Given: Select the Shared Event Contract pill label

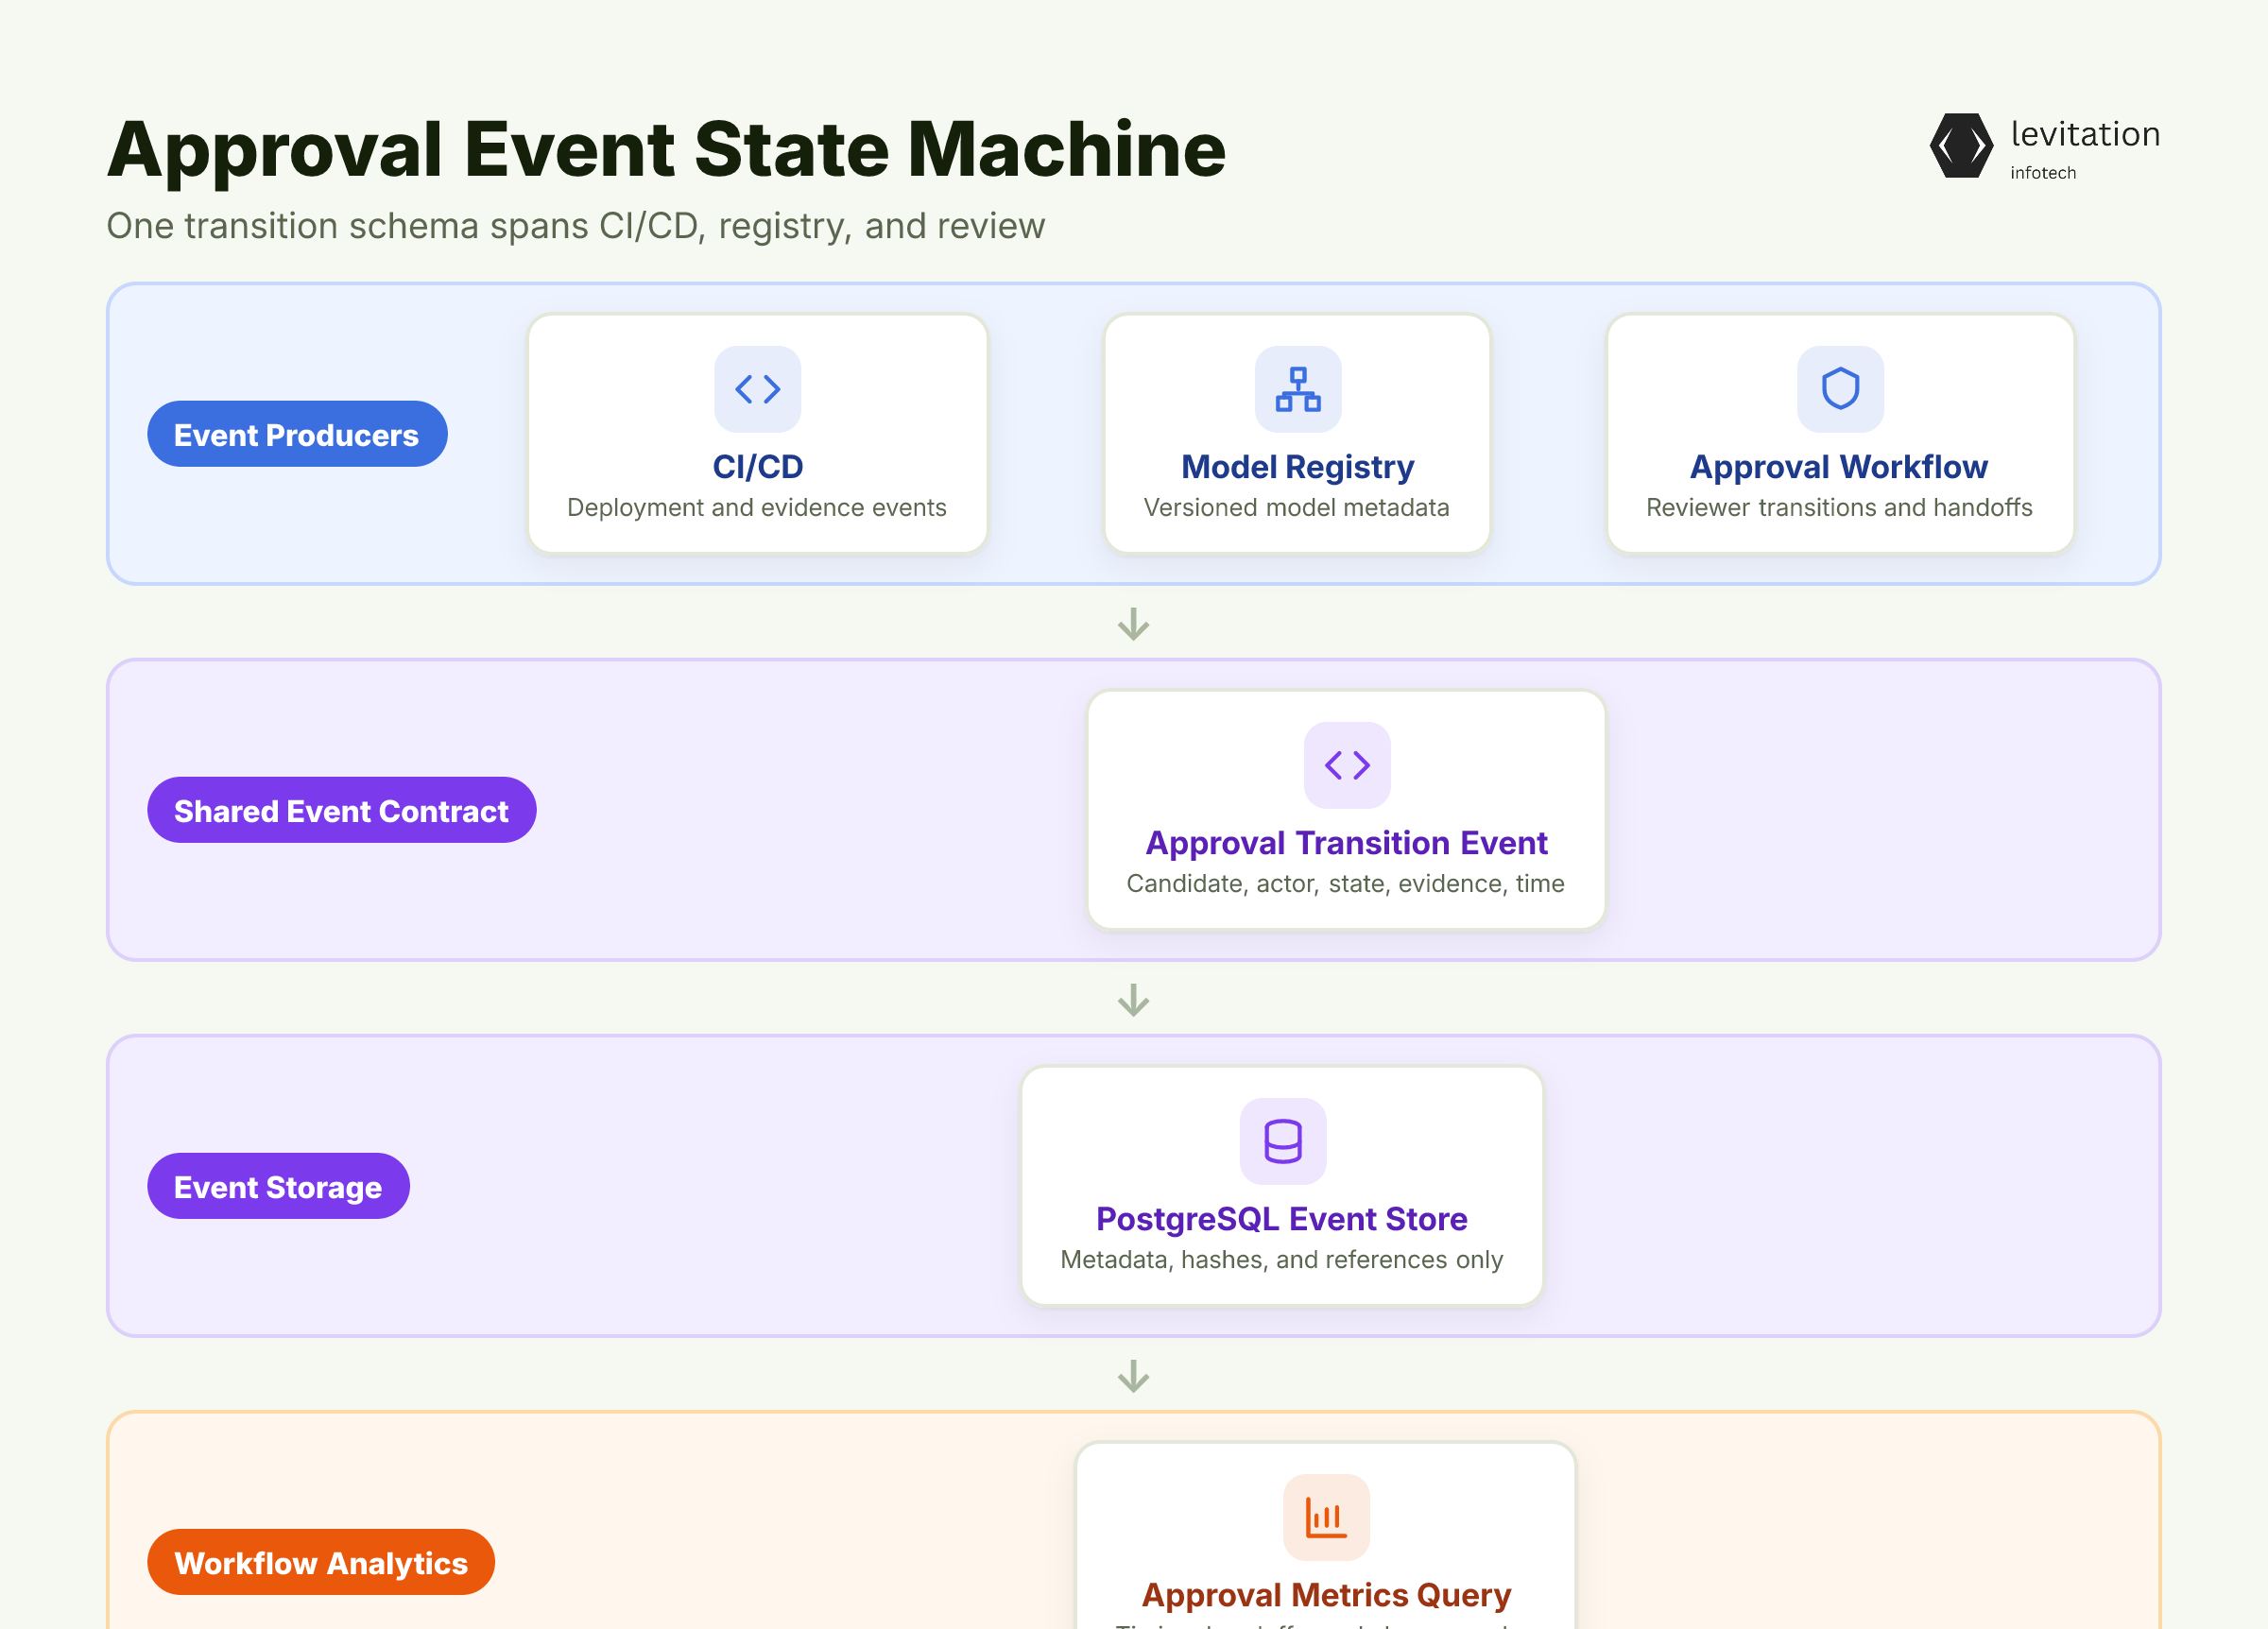Looking at the screenshot, I should click(342, 810).
